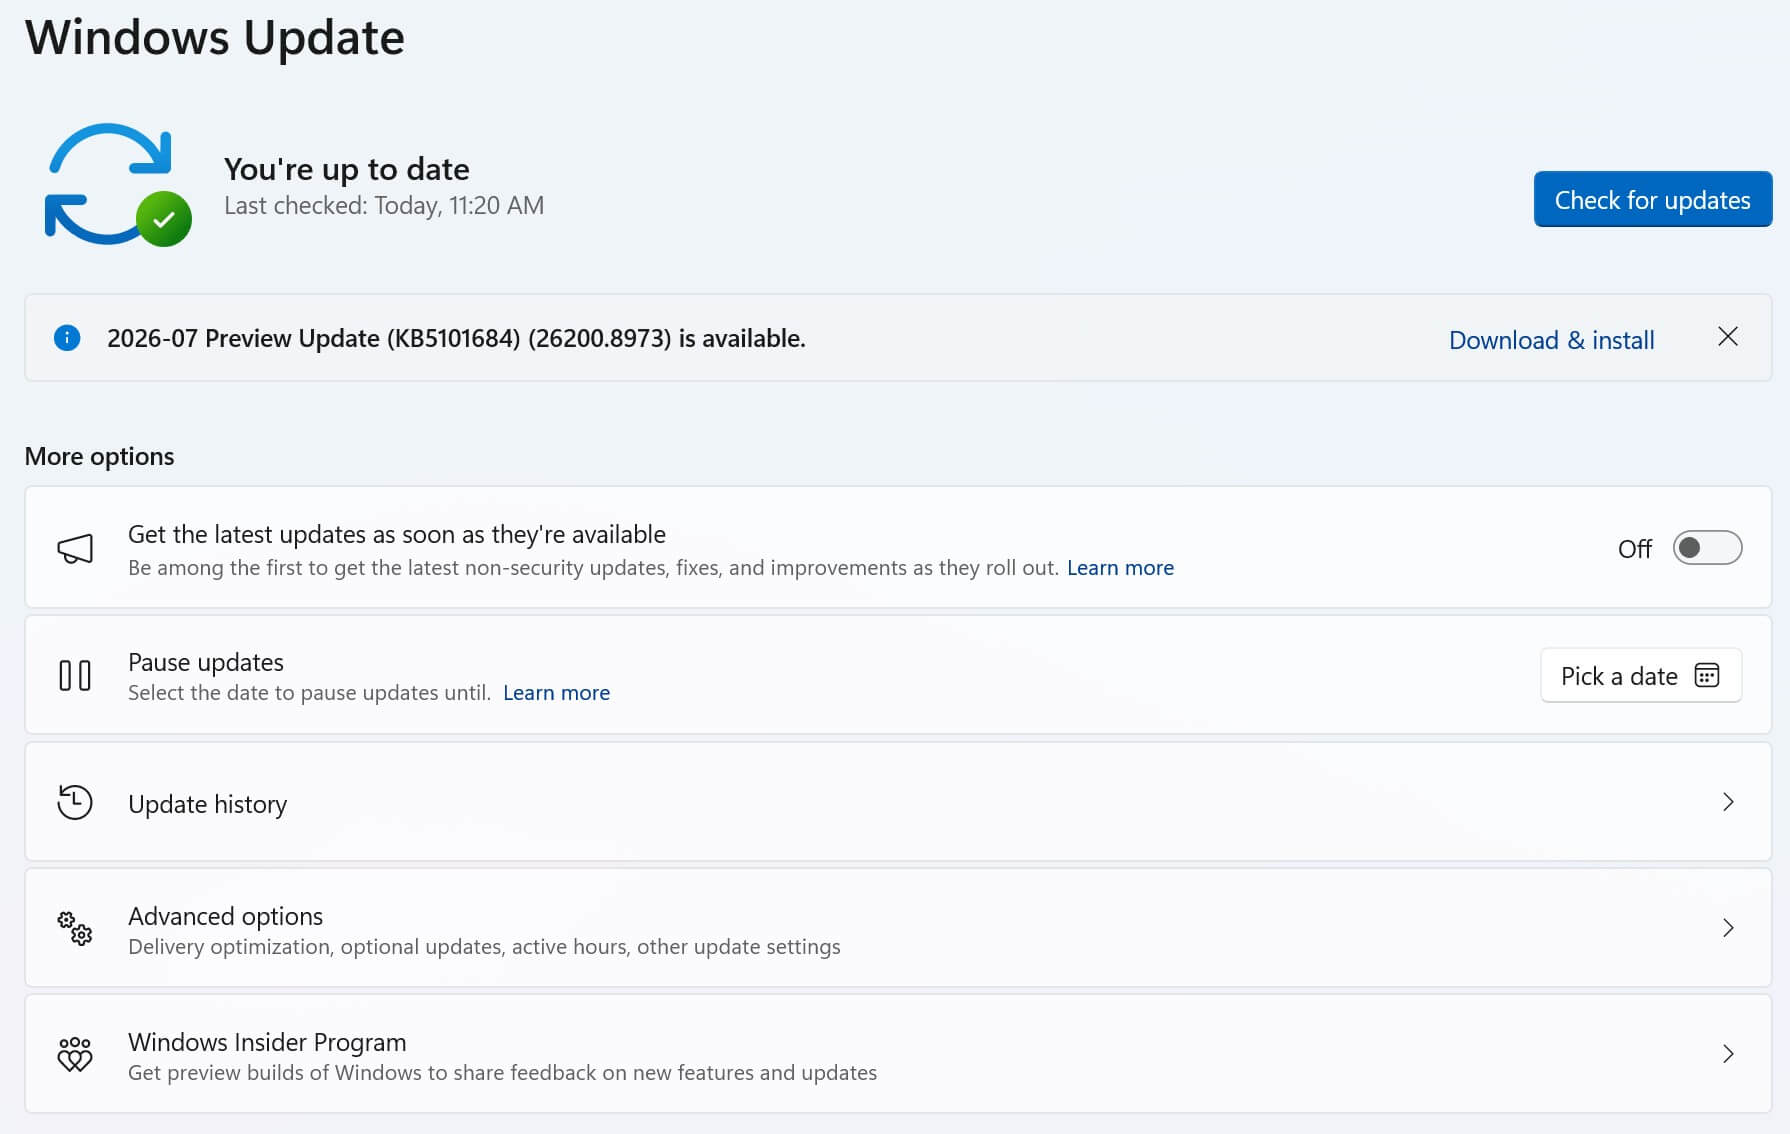The height and width of the screenshot is (1134, 1790).
Task: Toggle 'Get the latest updates' switch on
Action: click(x=1707, y=548)
